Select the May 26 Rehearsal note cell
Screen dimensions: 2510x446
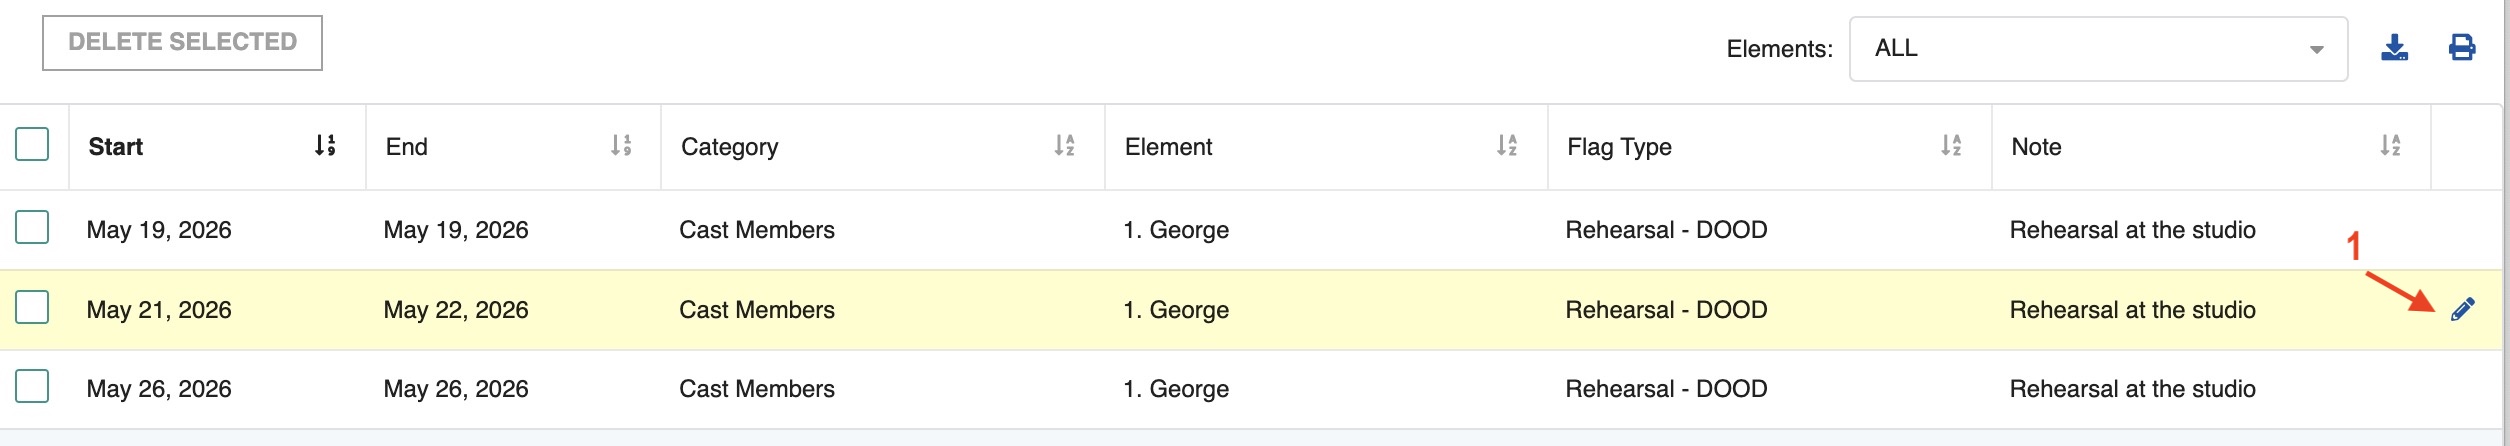tap(2132, 389)
